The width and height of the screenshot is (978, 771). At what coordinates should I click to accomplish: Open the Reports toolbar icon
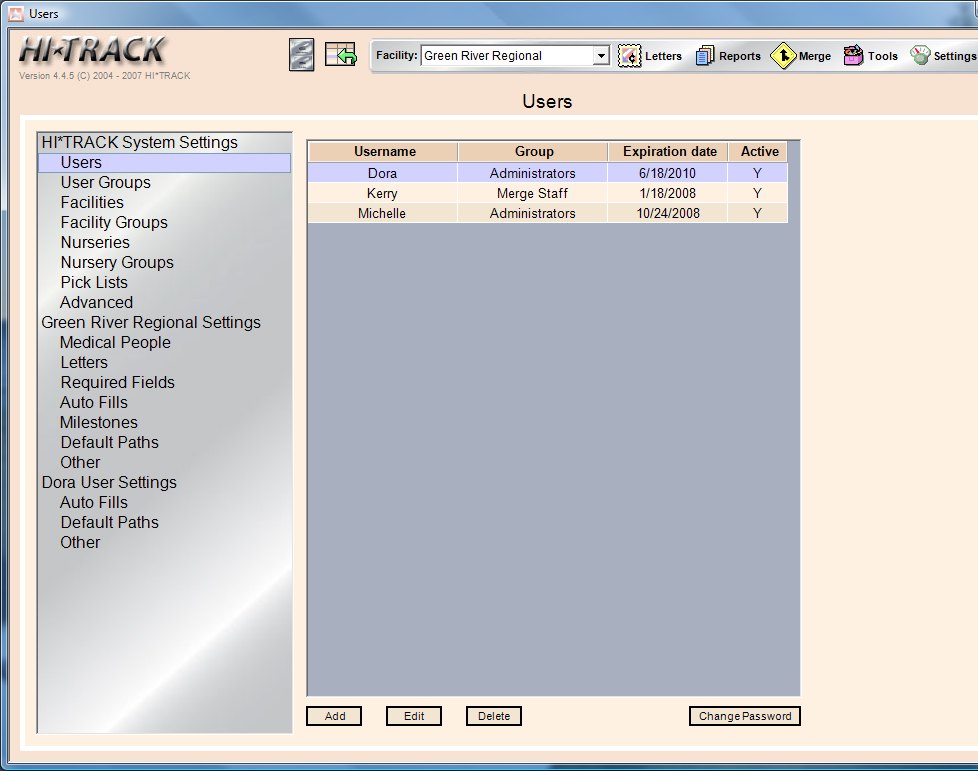click(x=705, y=56)
